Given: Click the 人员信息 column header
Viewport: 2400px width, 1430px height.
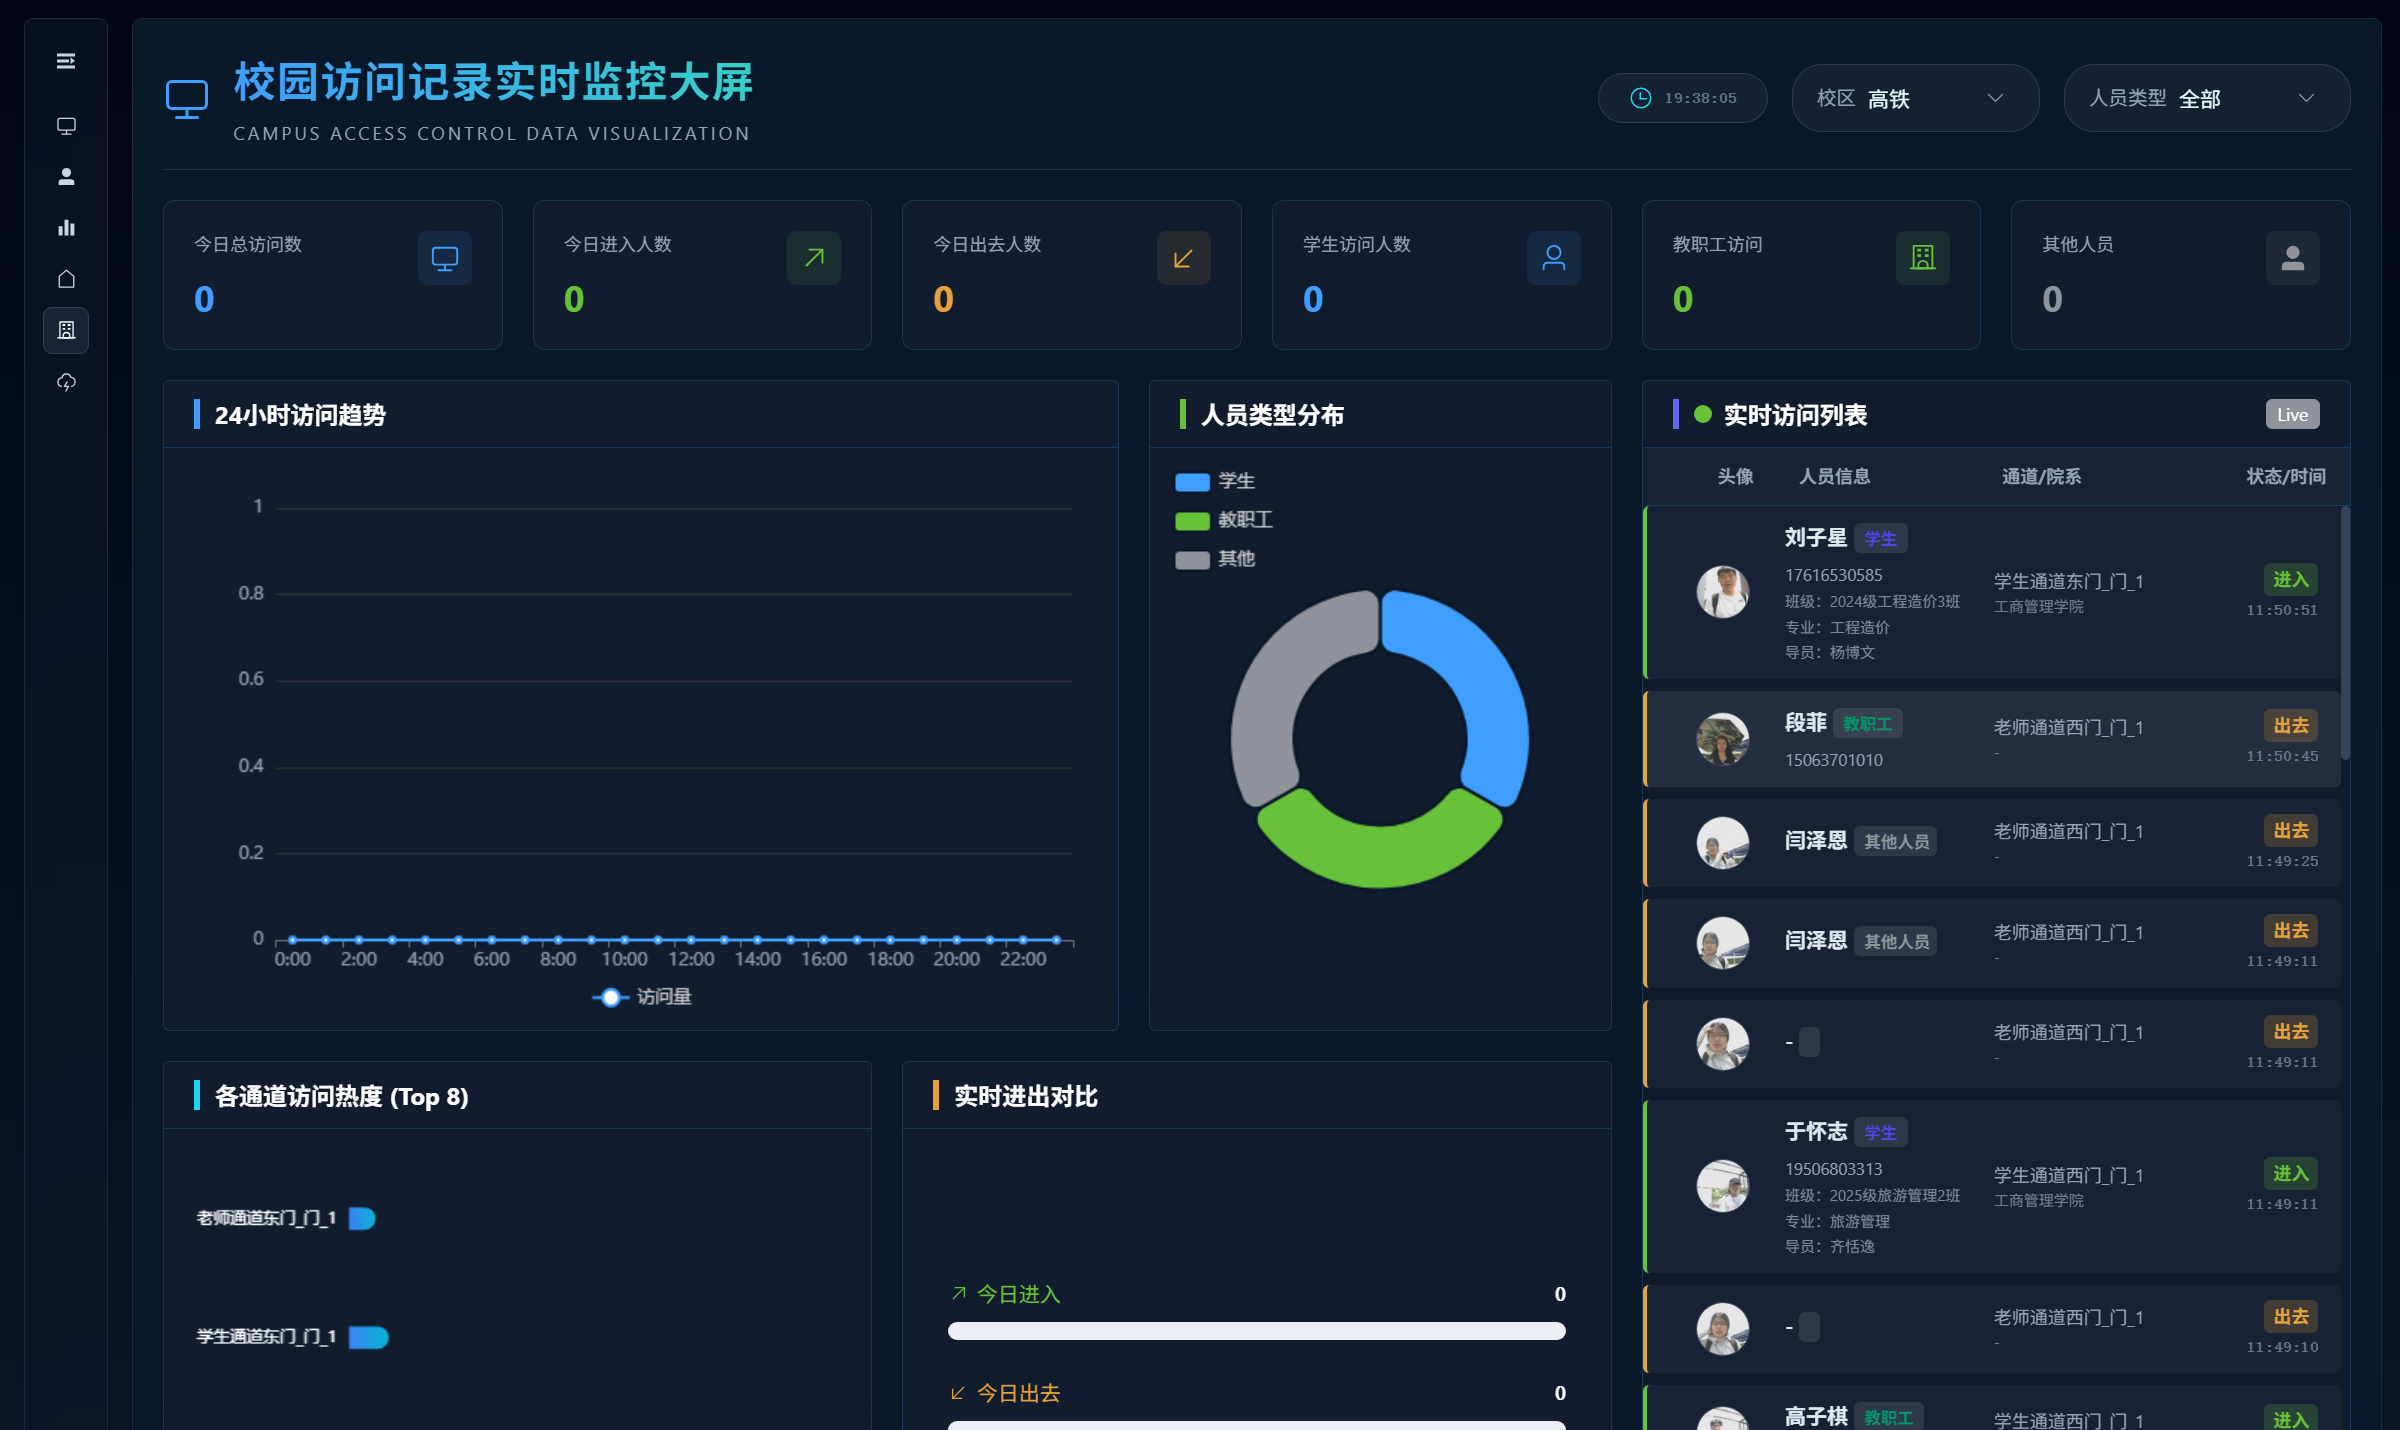Looking at the screenshot, I should click(1834, 476).
